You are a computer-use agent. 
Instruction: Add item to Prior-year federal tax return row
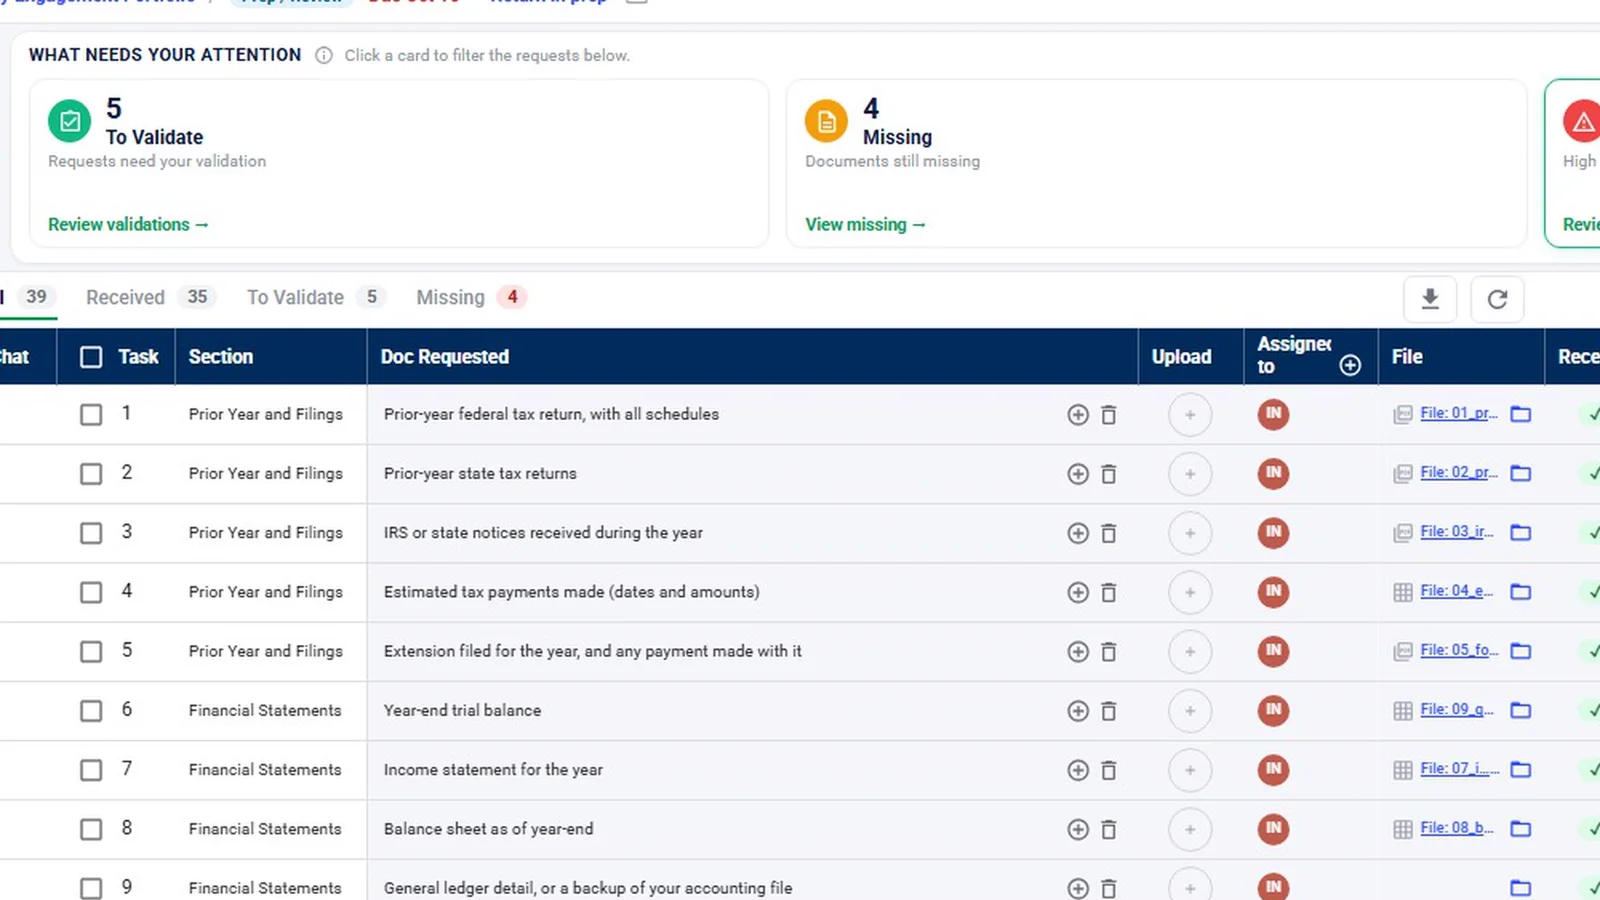[1078, 415]
